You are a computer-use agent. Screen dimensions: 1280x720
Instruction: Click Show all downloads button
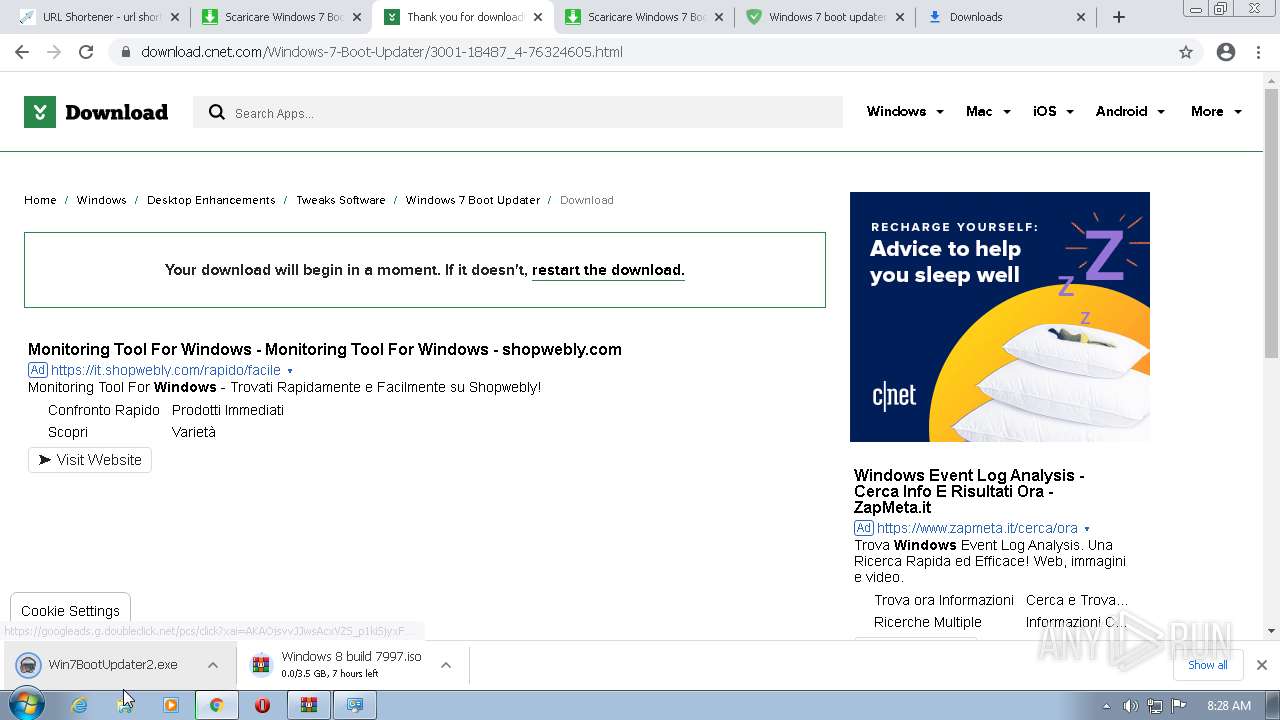(1207, 665)
